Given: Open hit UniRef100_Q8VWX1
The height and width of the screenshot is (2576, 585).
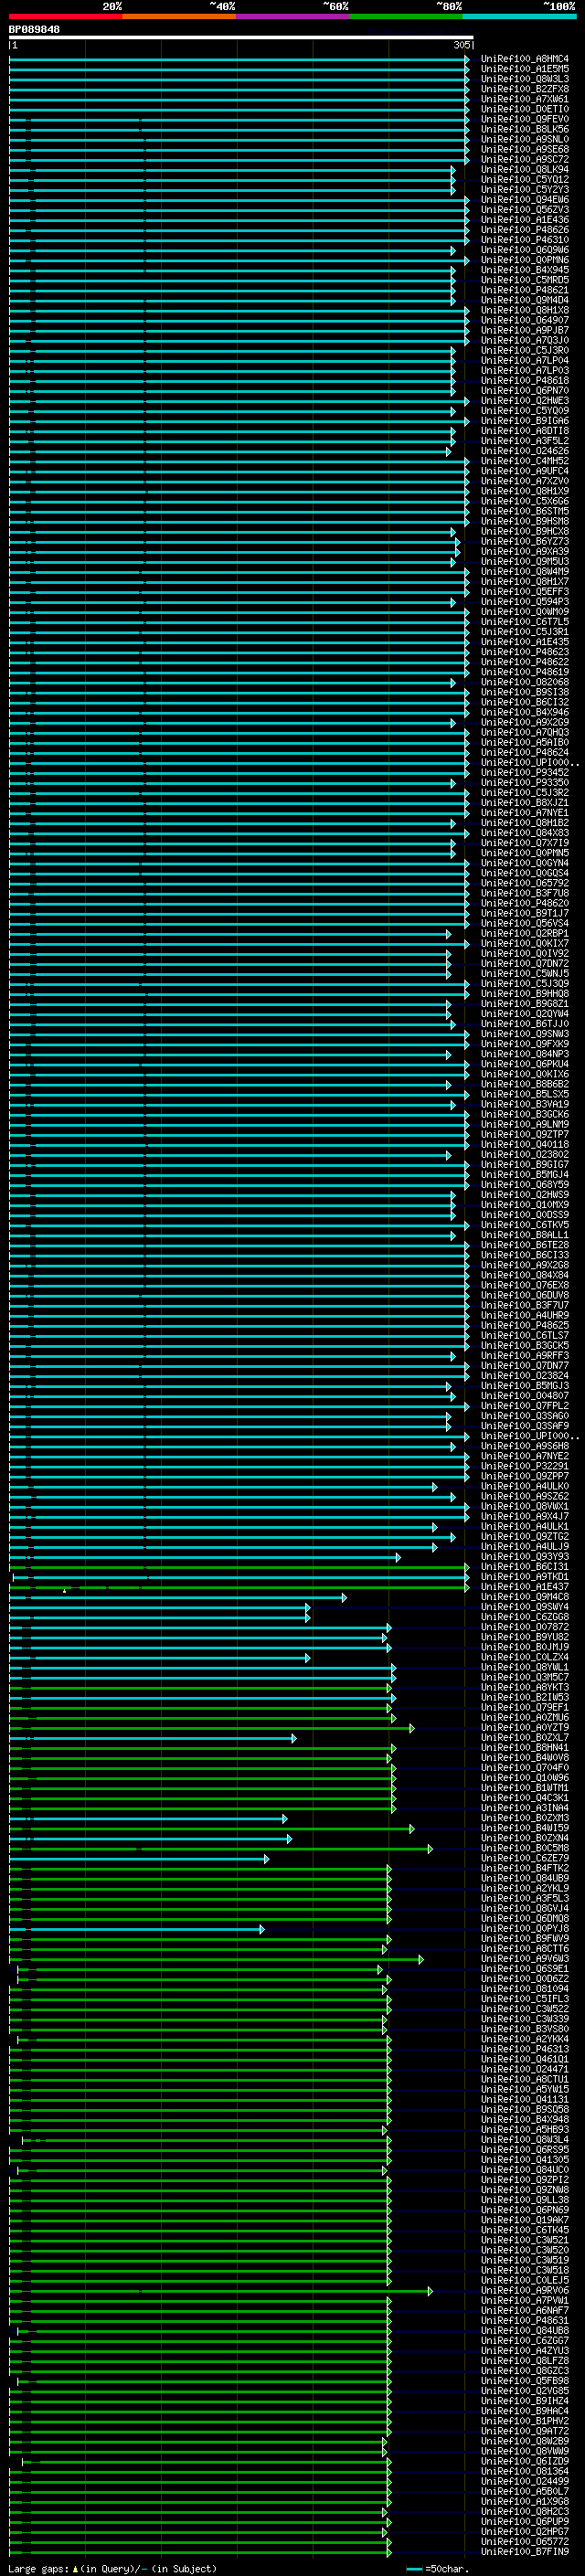Looking at the screenshot, I should 524,1506.
